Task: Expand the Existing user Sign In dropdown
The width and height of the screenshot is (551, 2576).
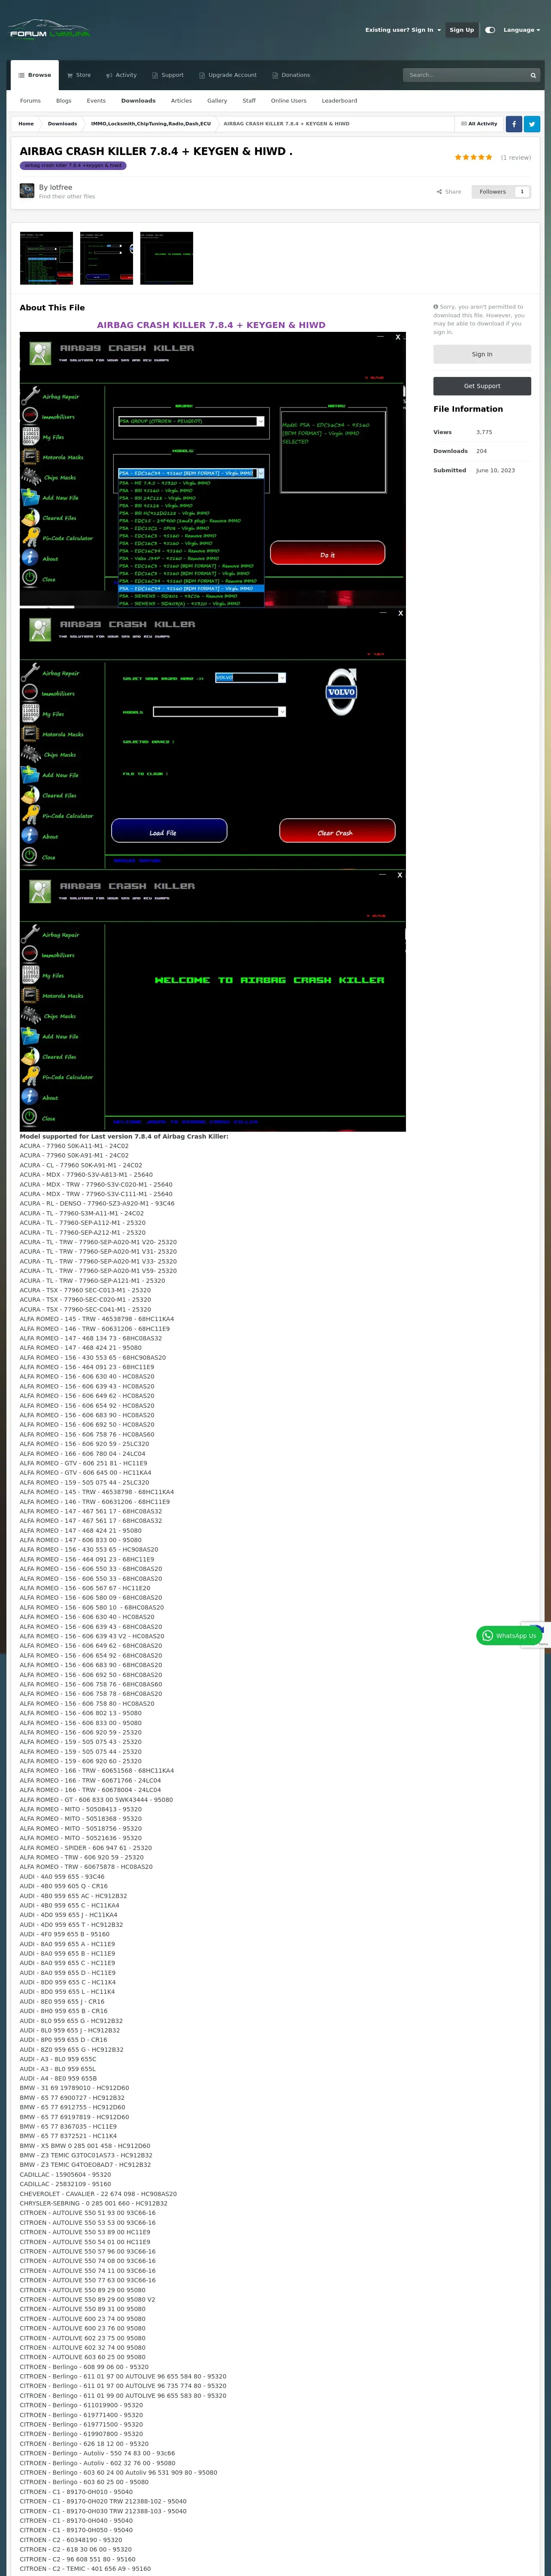Action: pos(402,30)
